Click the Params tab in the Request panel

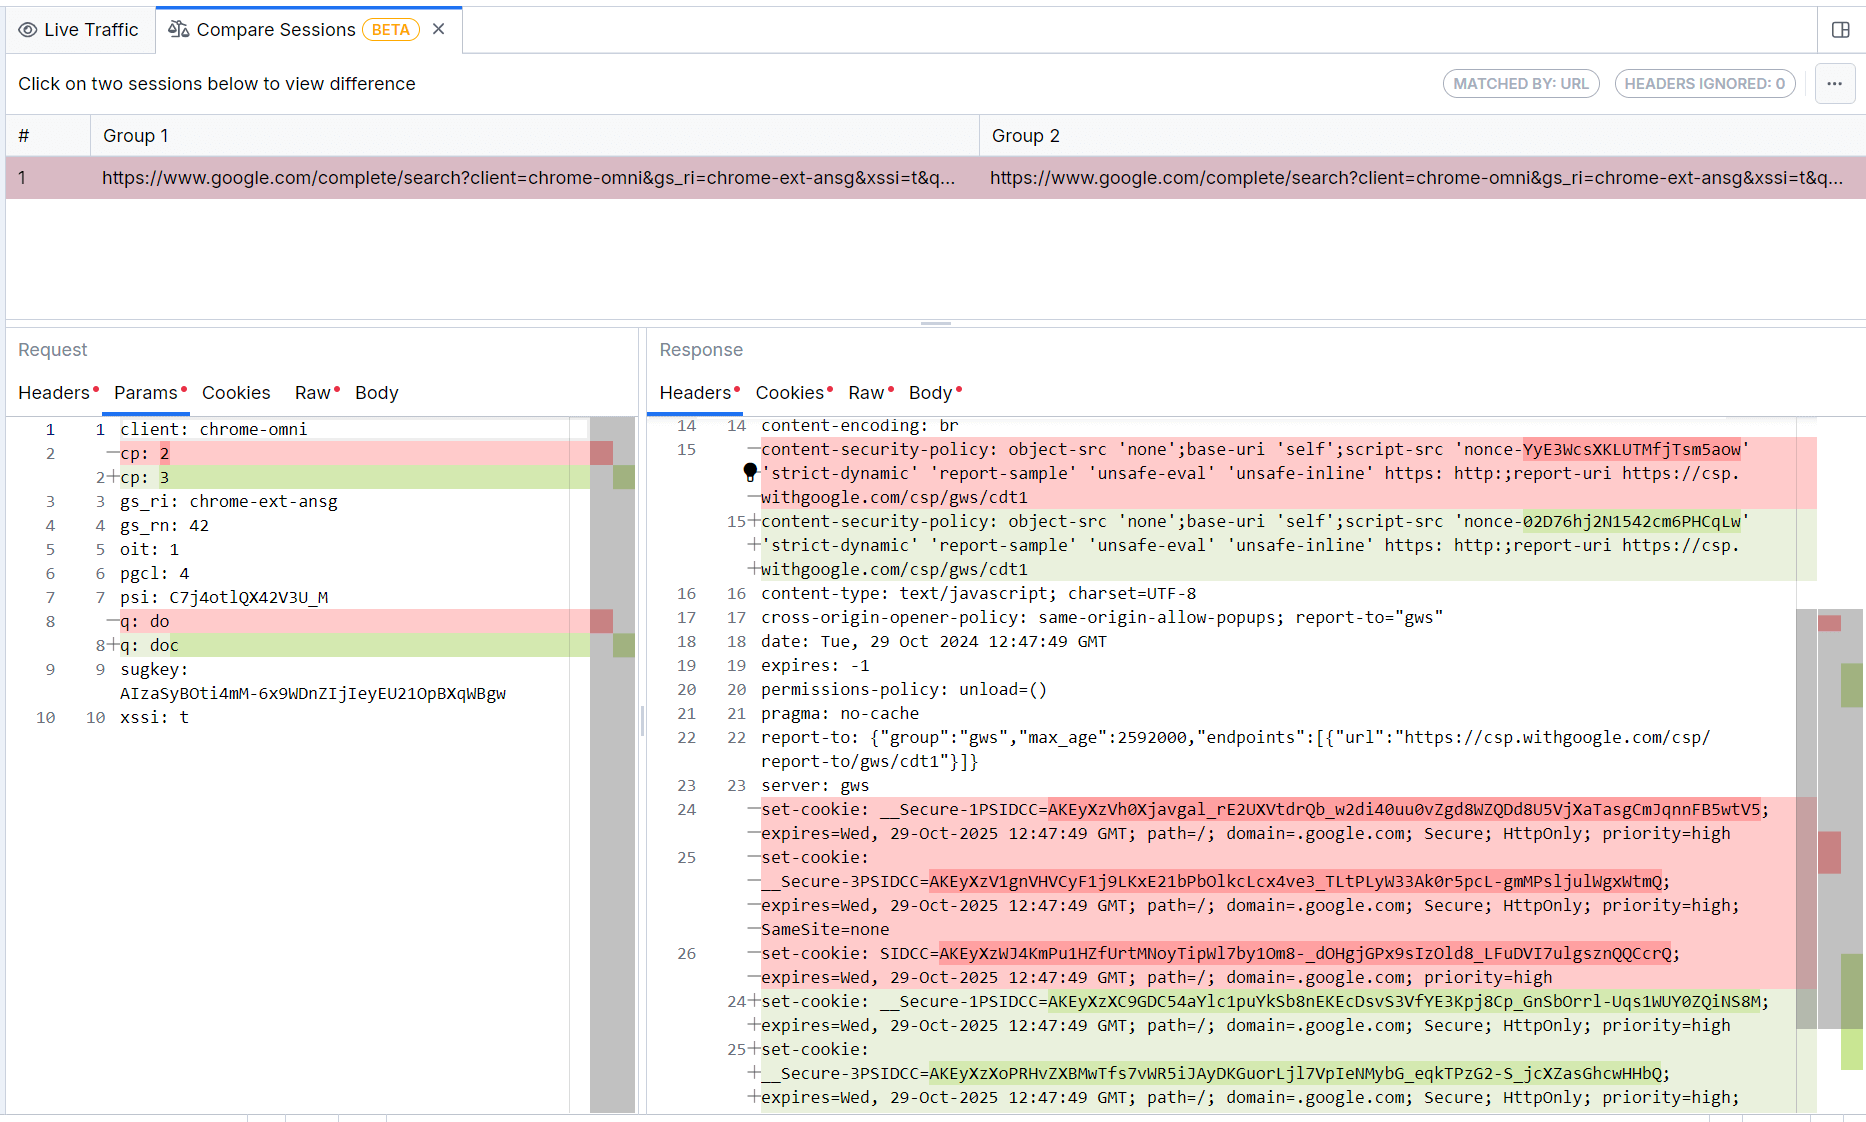point(145,392)
